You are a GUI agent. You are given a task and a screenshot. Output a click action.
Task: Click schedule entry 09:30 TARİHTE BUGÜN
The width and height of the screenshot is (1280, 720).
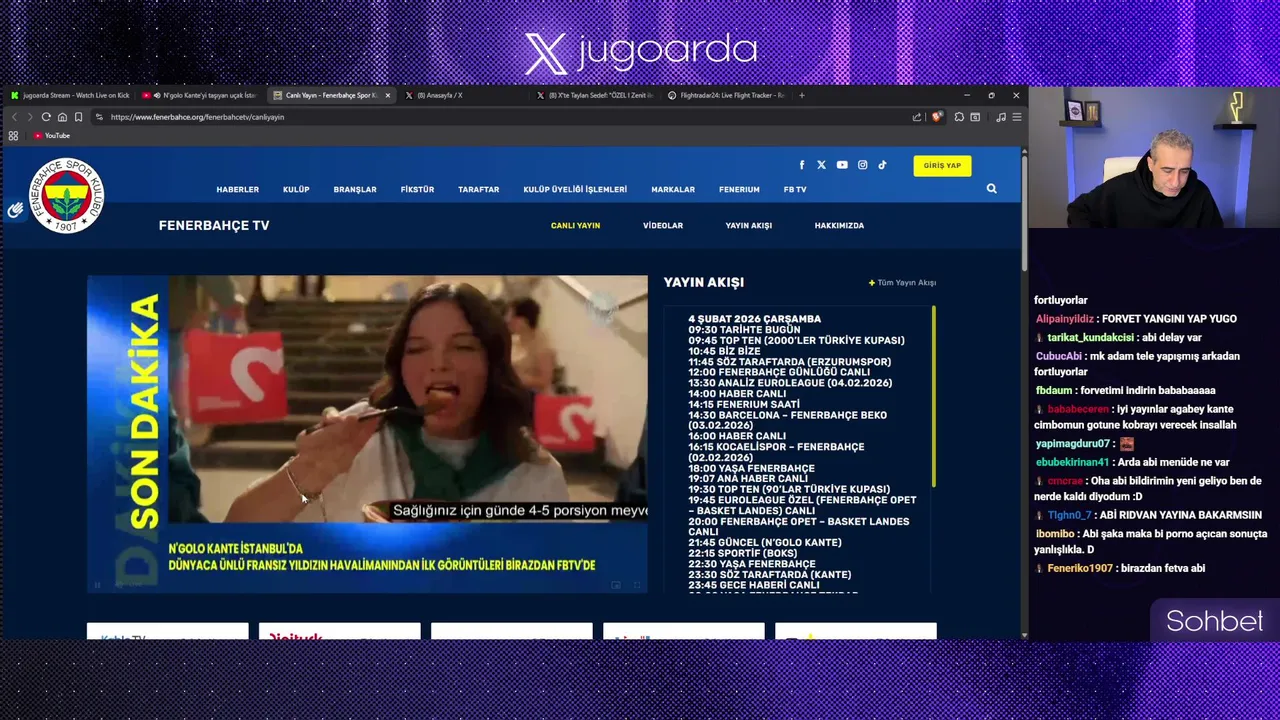pos(744,330)
